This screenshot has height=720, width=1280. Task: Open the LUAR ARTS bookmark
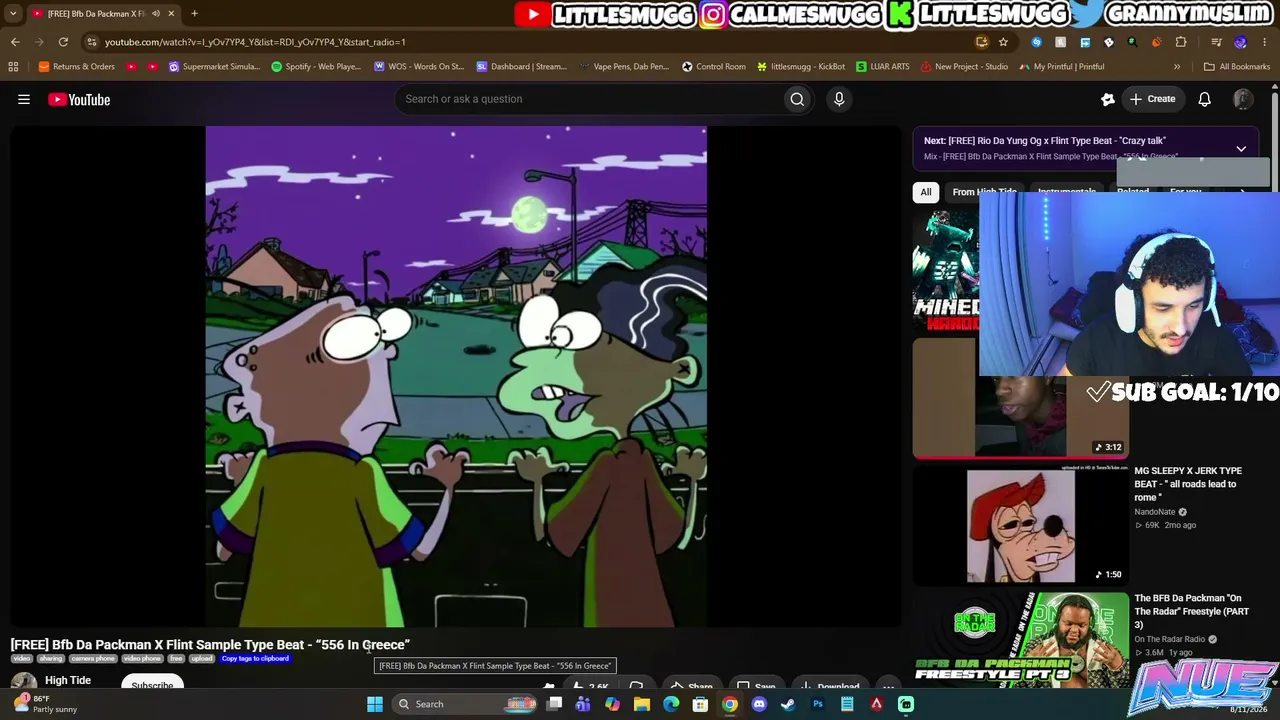pyautogui.click(x=883, y=67)
